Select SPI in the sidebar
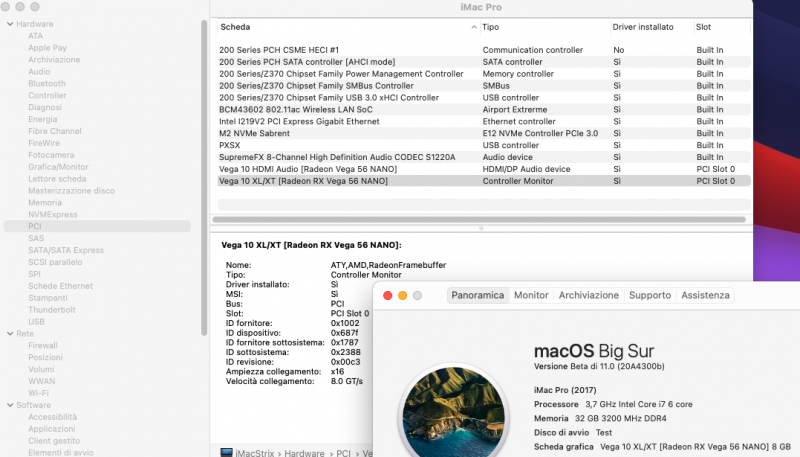This screenshot has width=800, height=457. 34,274
